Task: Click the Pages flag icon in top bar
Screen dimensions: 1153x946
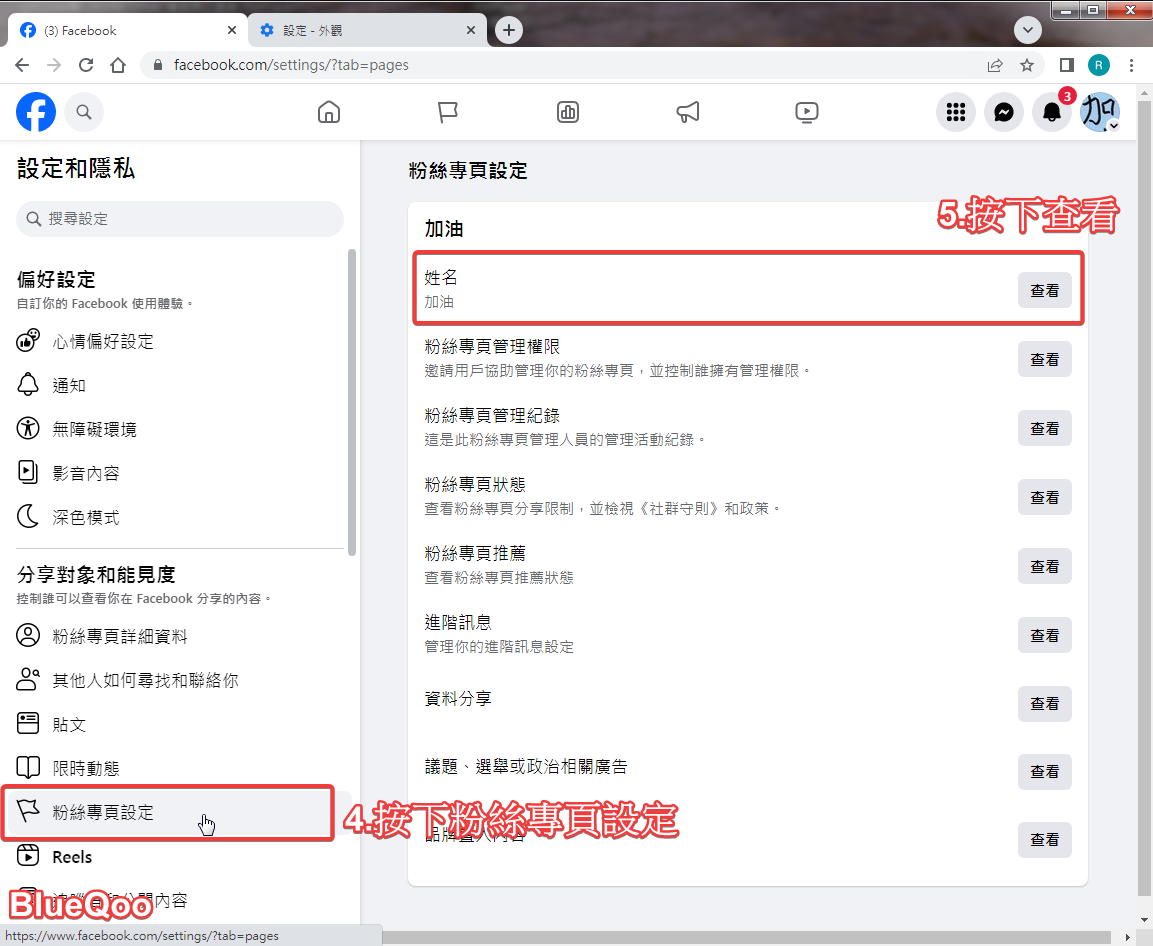Action: click(448, 112)
